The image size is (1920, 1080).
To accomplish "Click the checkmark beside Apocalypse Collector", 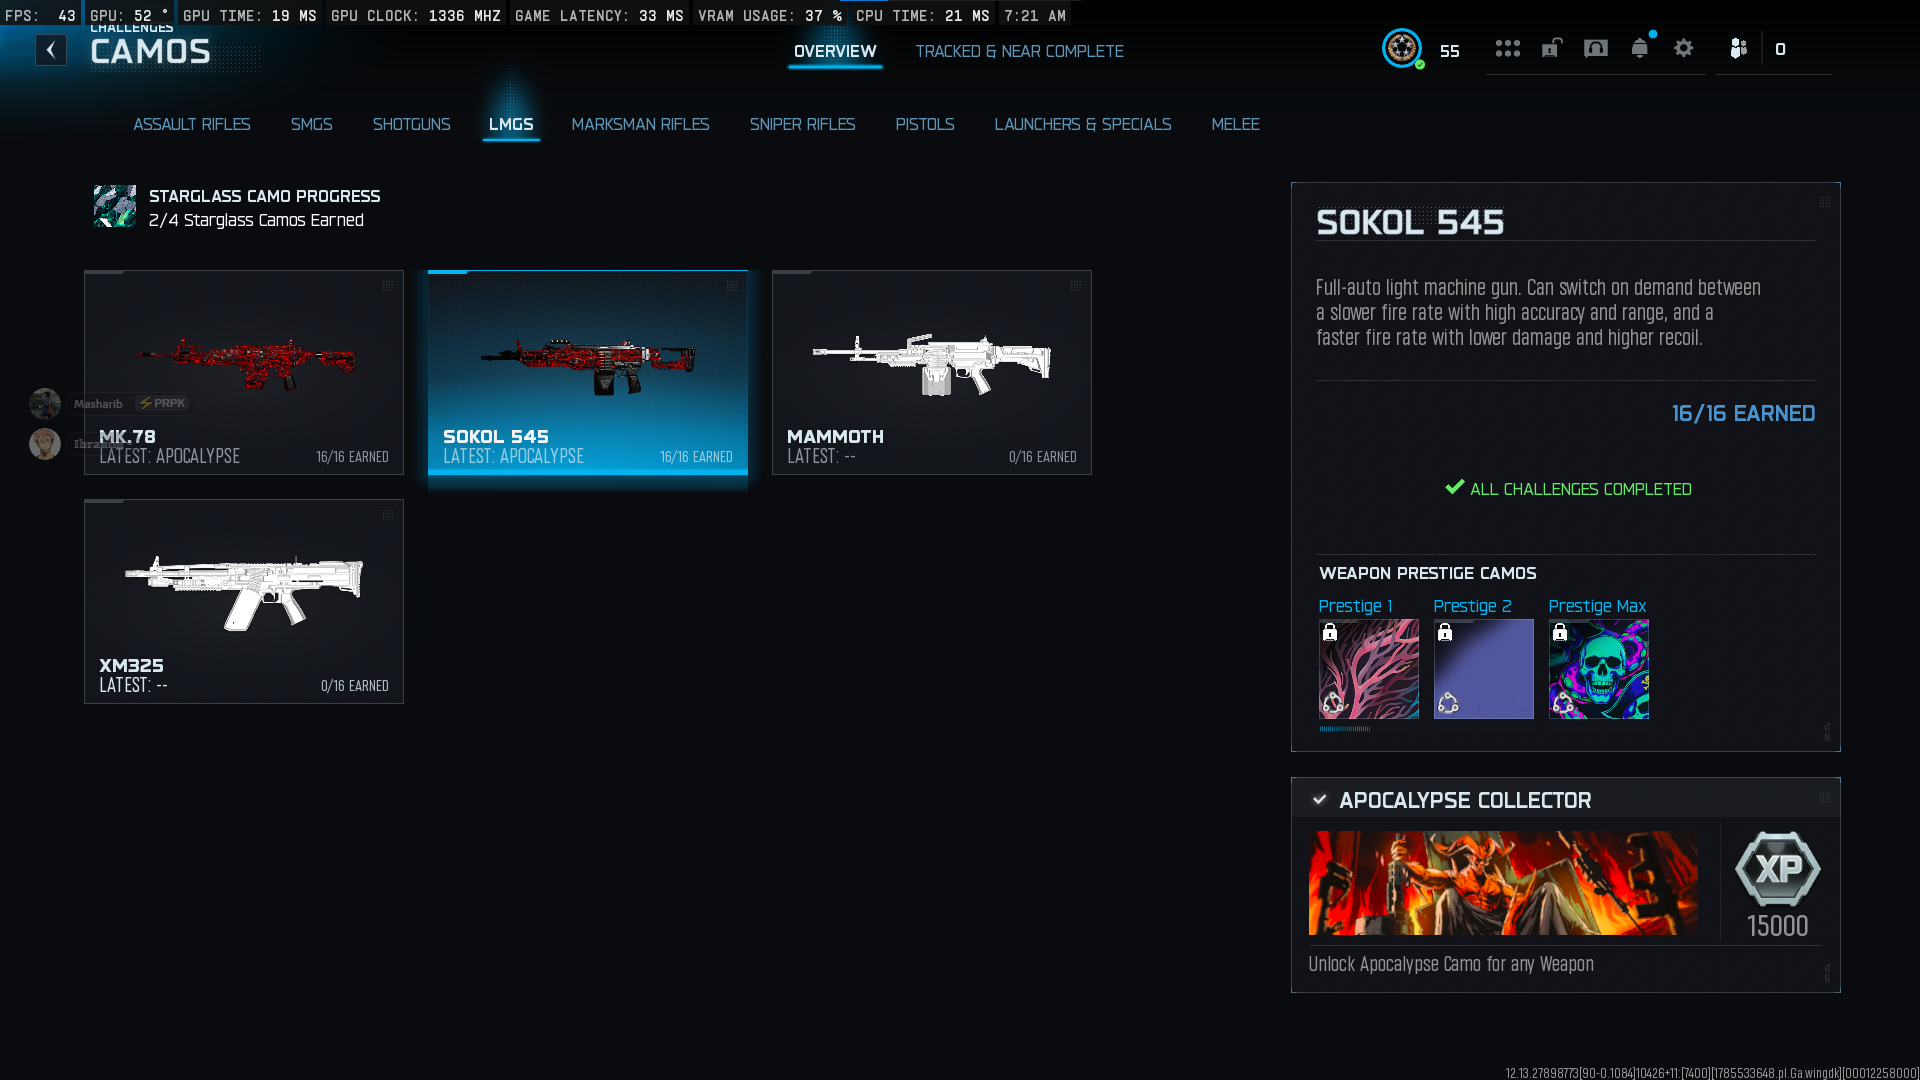I will click(1320, 800).
